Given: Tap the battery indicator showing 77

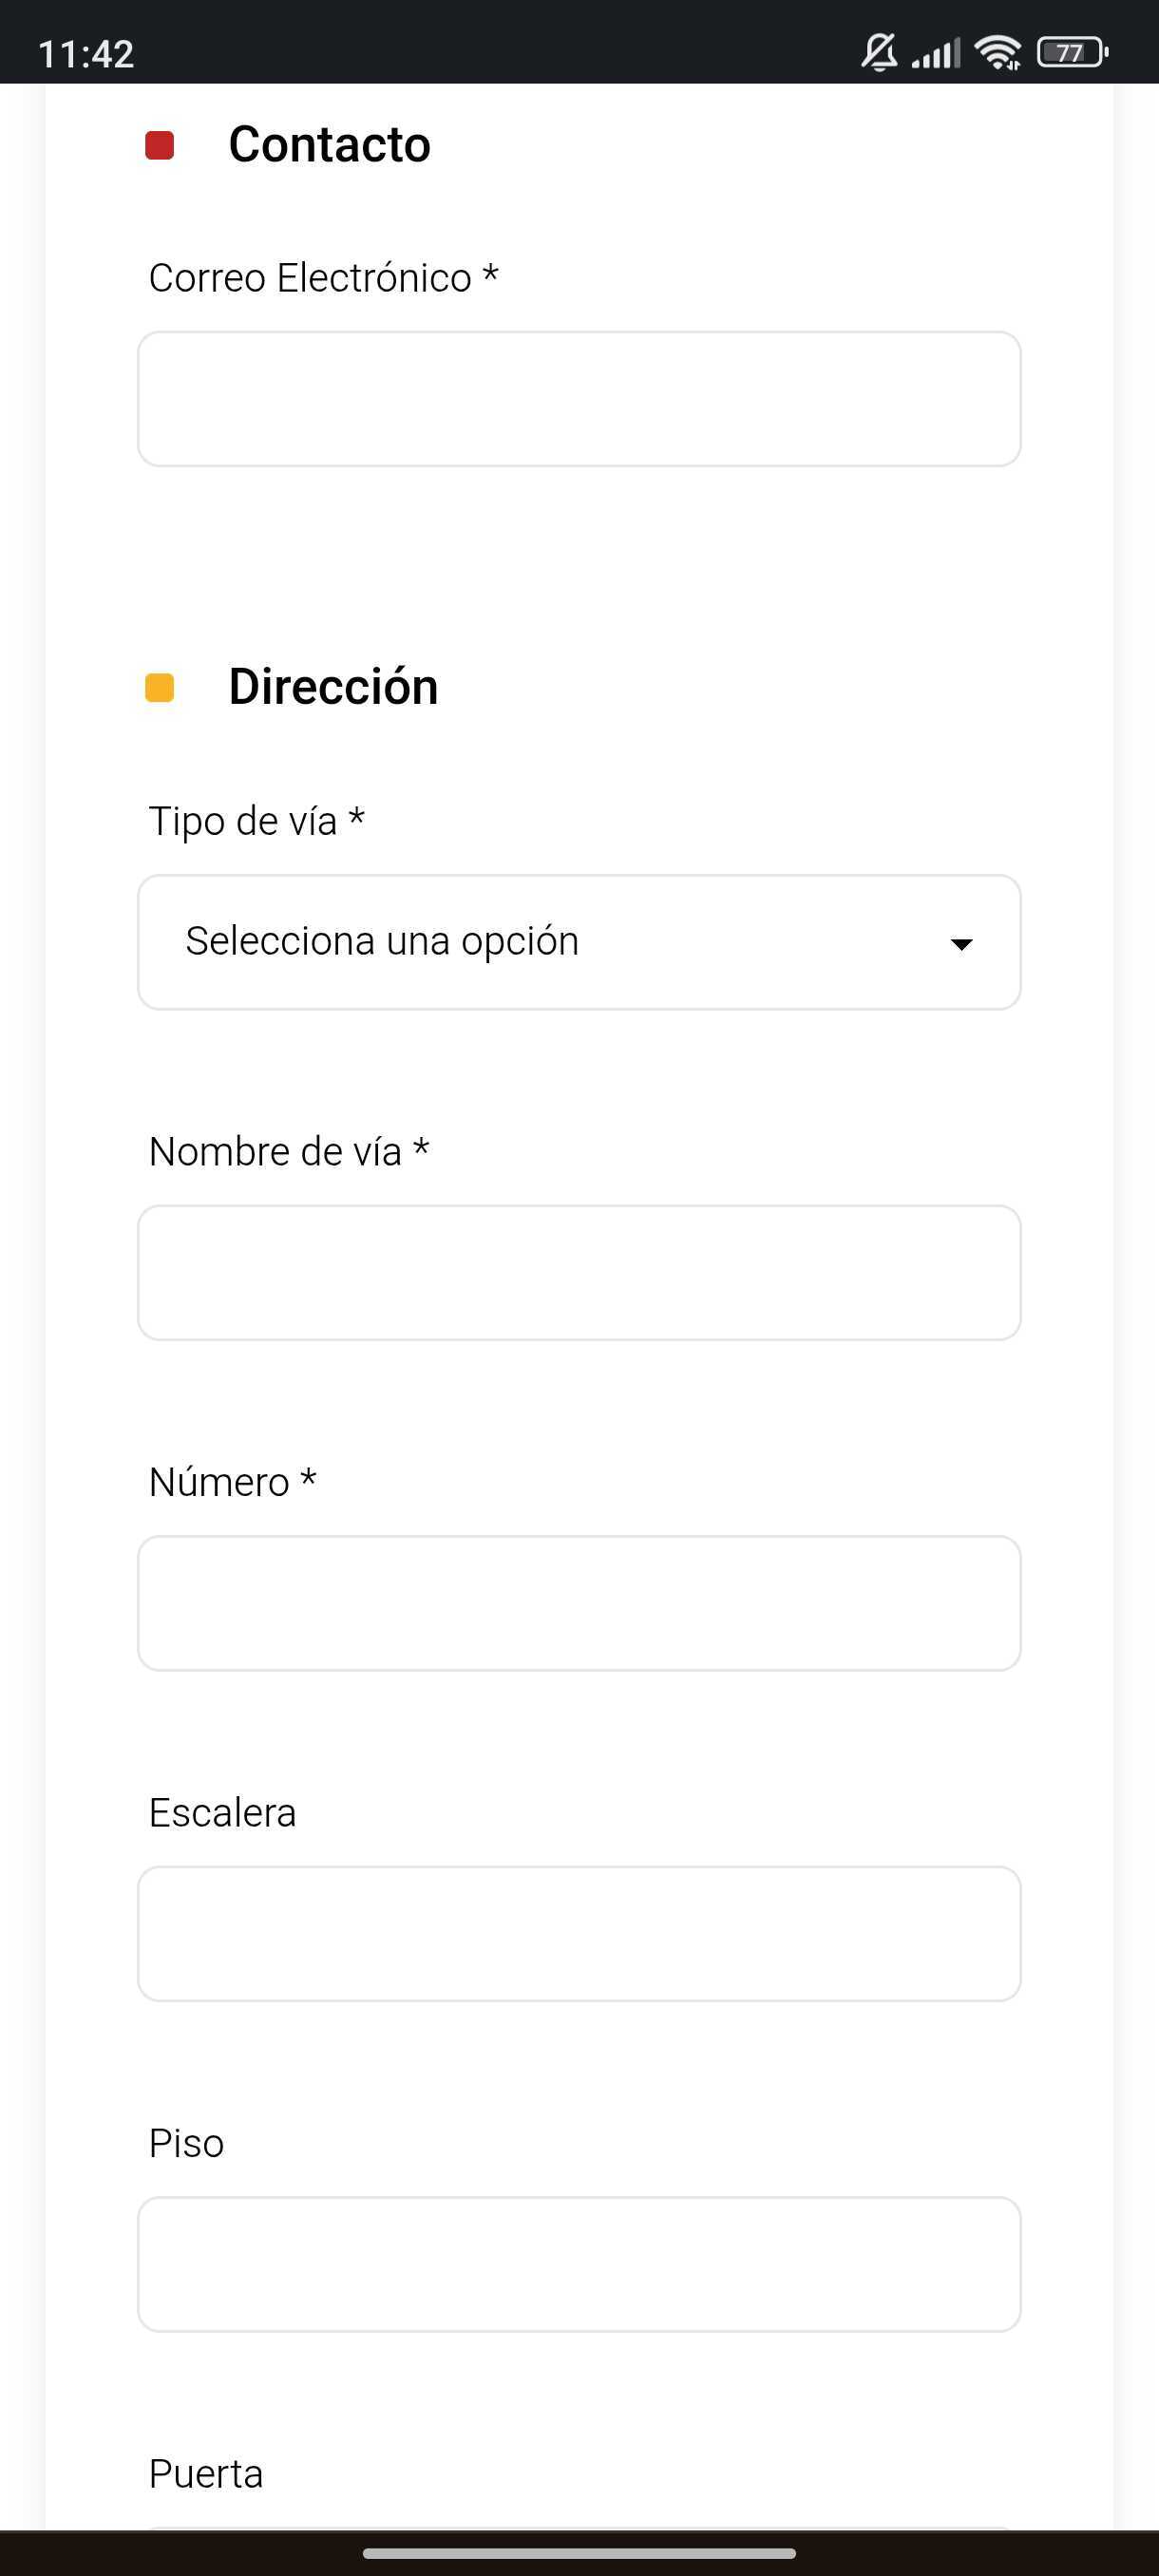Looking at the screenshot, I should pos(1072,52).
